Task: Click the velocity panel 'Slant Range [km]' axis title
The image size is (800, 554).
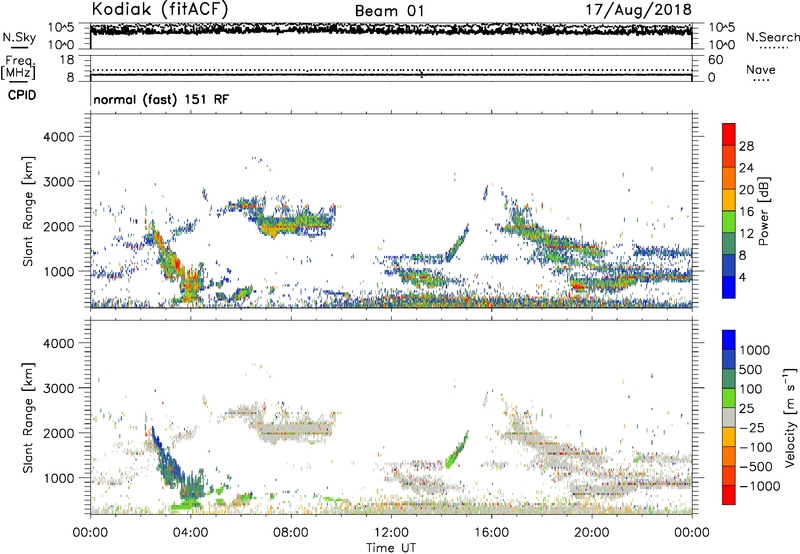Action: click(x=28, y=418)
